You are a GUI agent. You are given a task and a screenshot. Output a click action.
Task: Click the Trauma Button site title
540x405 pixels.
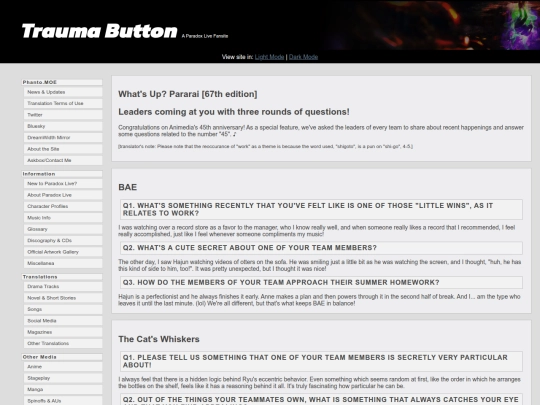tap(100, 31)
